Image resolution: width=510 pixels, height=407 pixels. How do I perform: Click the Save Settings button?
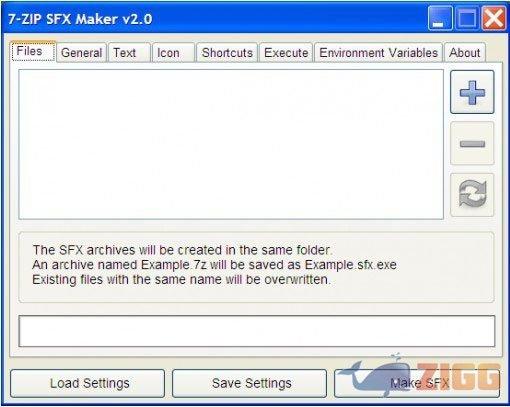[x=249, y=383]
